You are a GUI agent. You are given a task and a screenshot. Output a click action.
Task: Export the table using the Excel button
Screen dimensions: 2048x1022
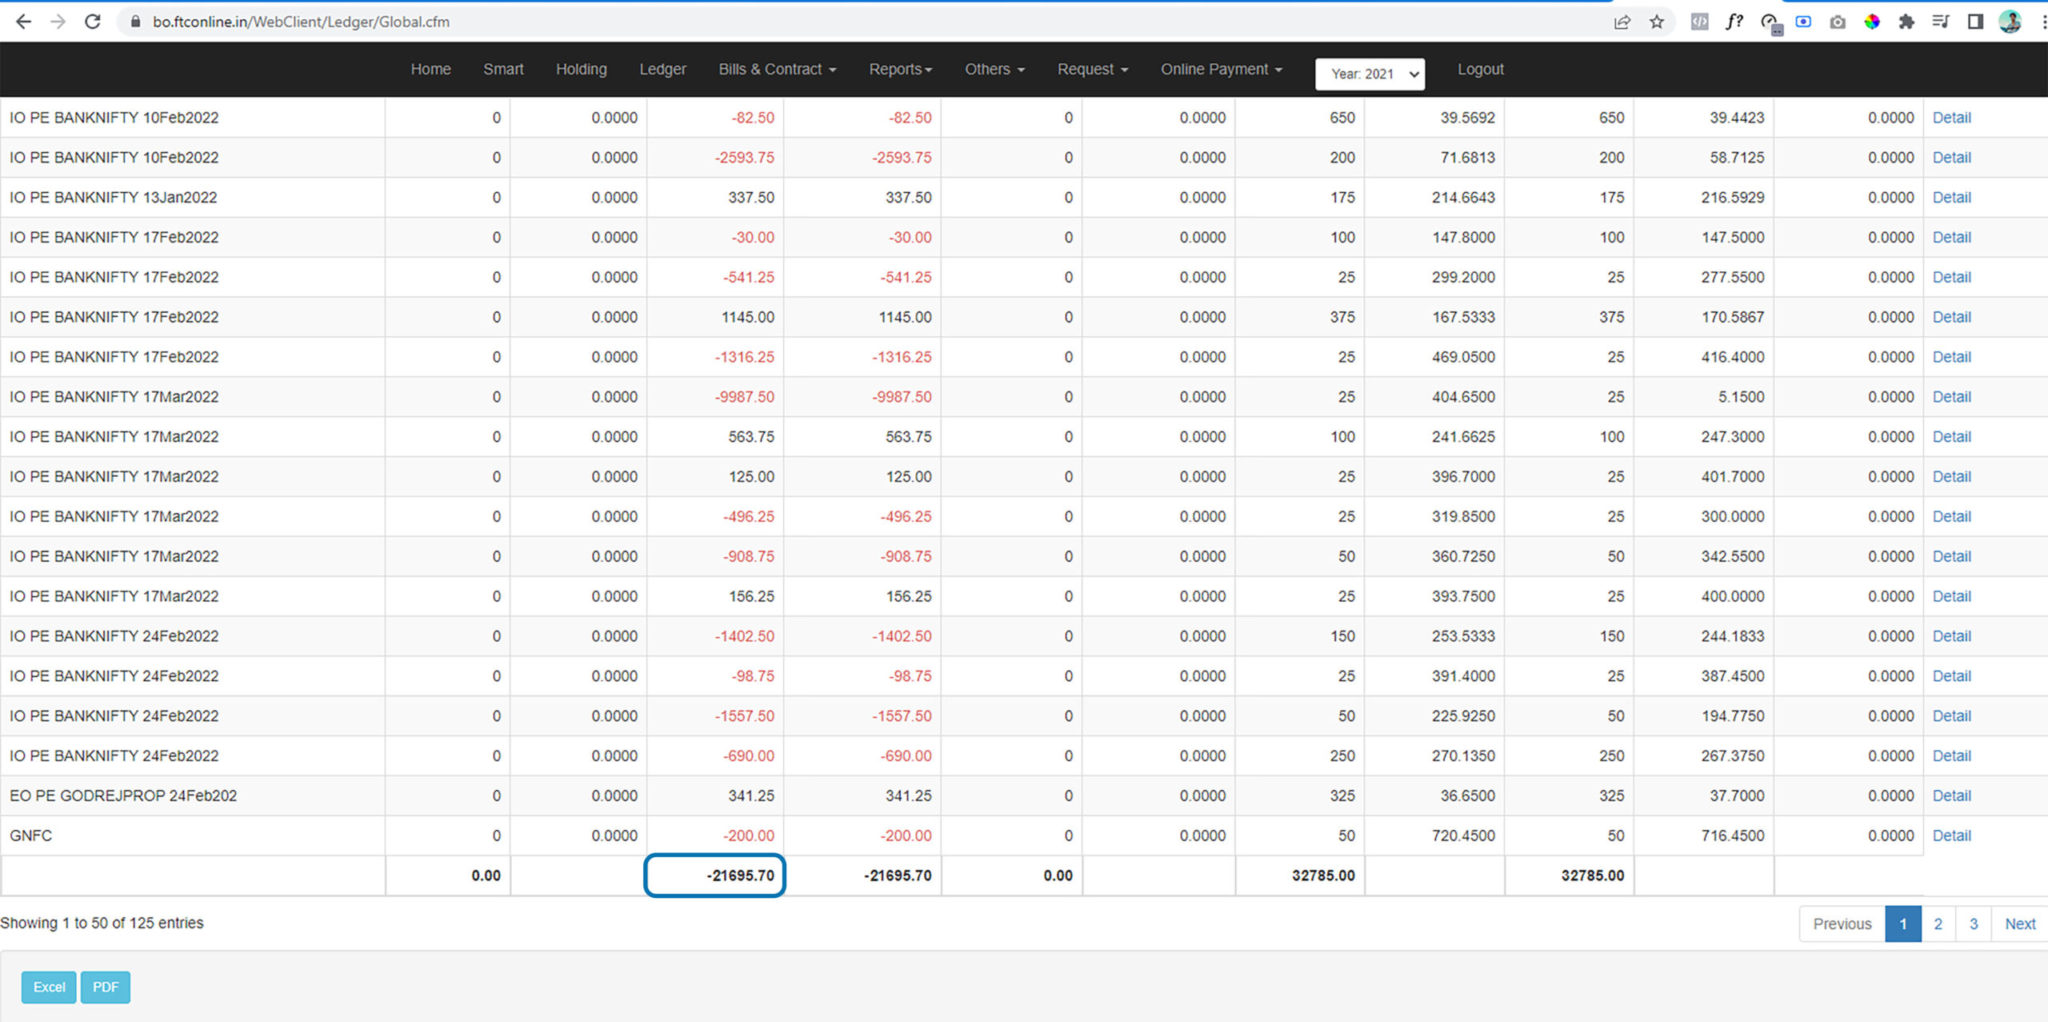coord(49,987)
